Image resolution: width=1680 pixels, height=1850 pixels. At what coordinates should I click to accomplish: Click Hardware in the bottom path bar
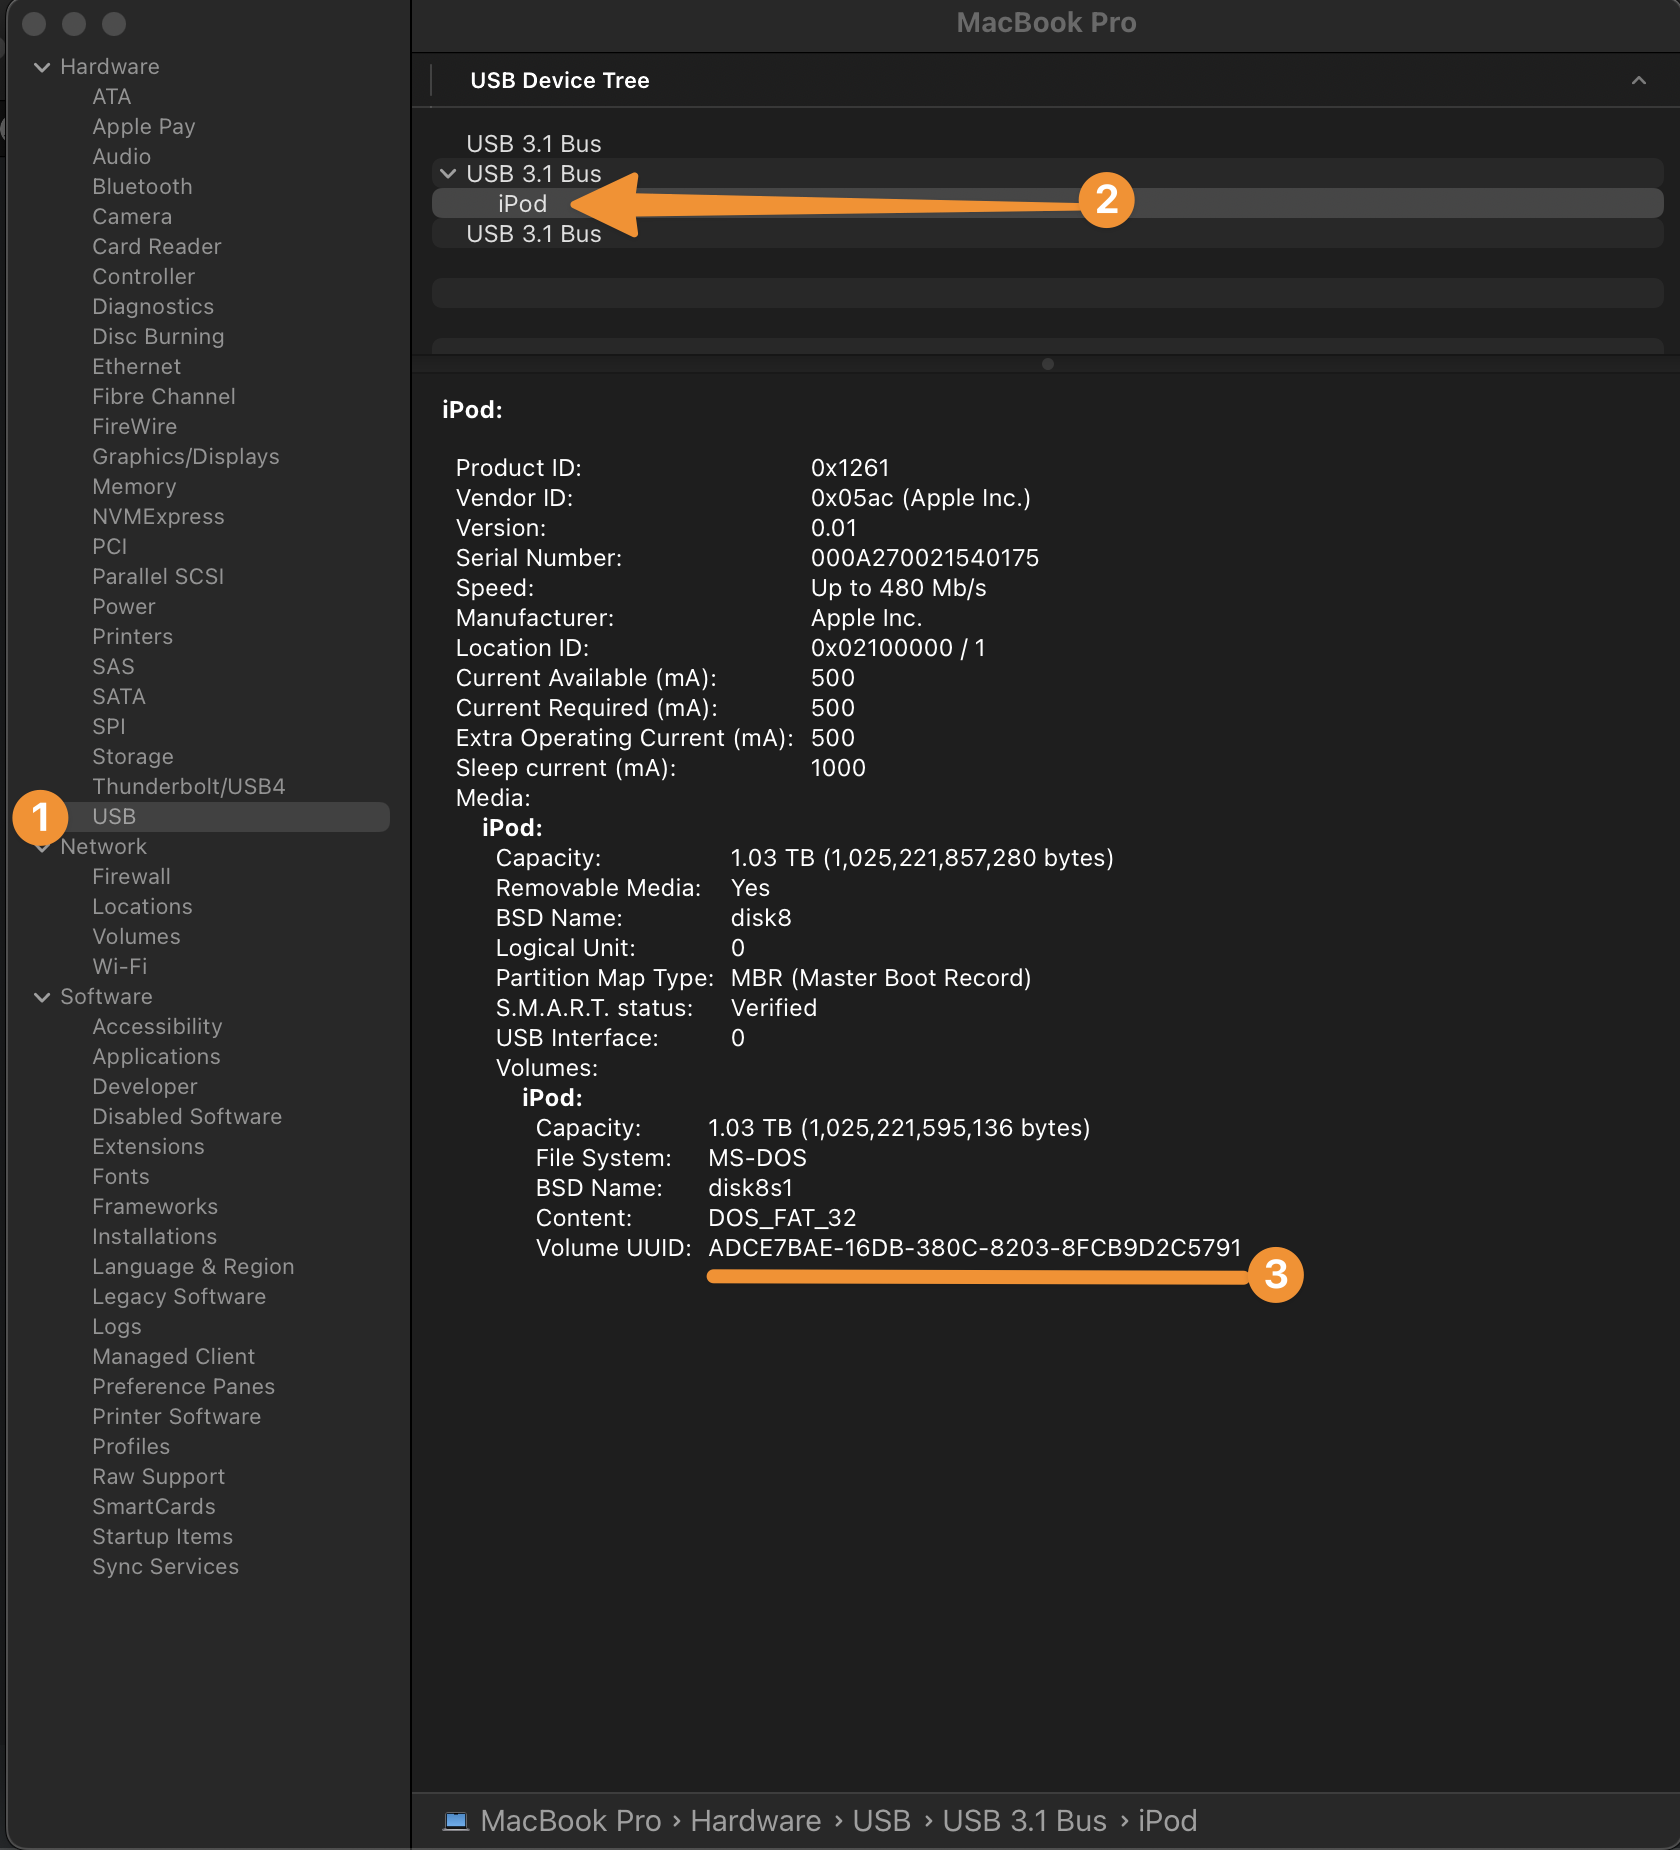tap(756, 1821)
